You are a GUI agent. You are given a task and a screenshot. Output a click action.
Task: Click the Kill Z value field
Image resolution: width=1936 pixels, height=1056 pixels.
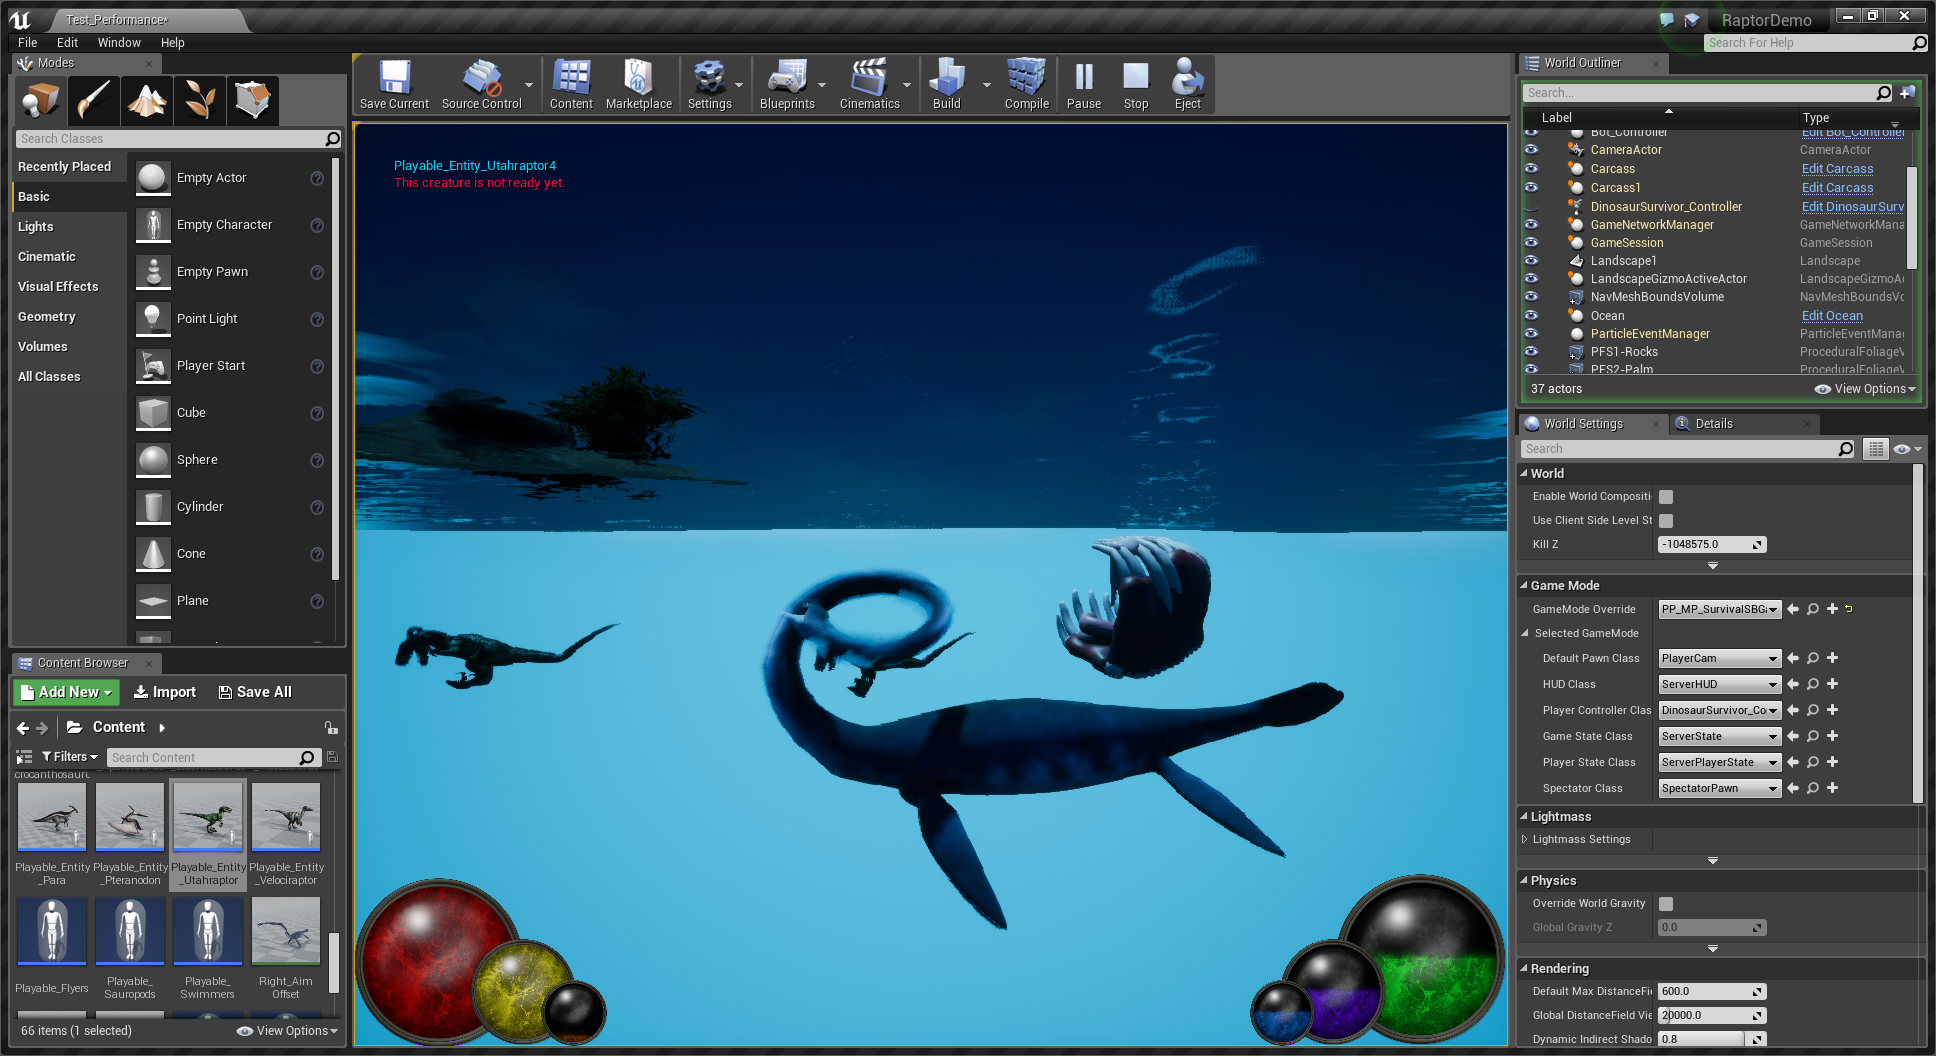coord(1712,545)
